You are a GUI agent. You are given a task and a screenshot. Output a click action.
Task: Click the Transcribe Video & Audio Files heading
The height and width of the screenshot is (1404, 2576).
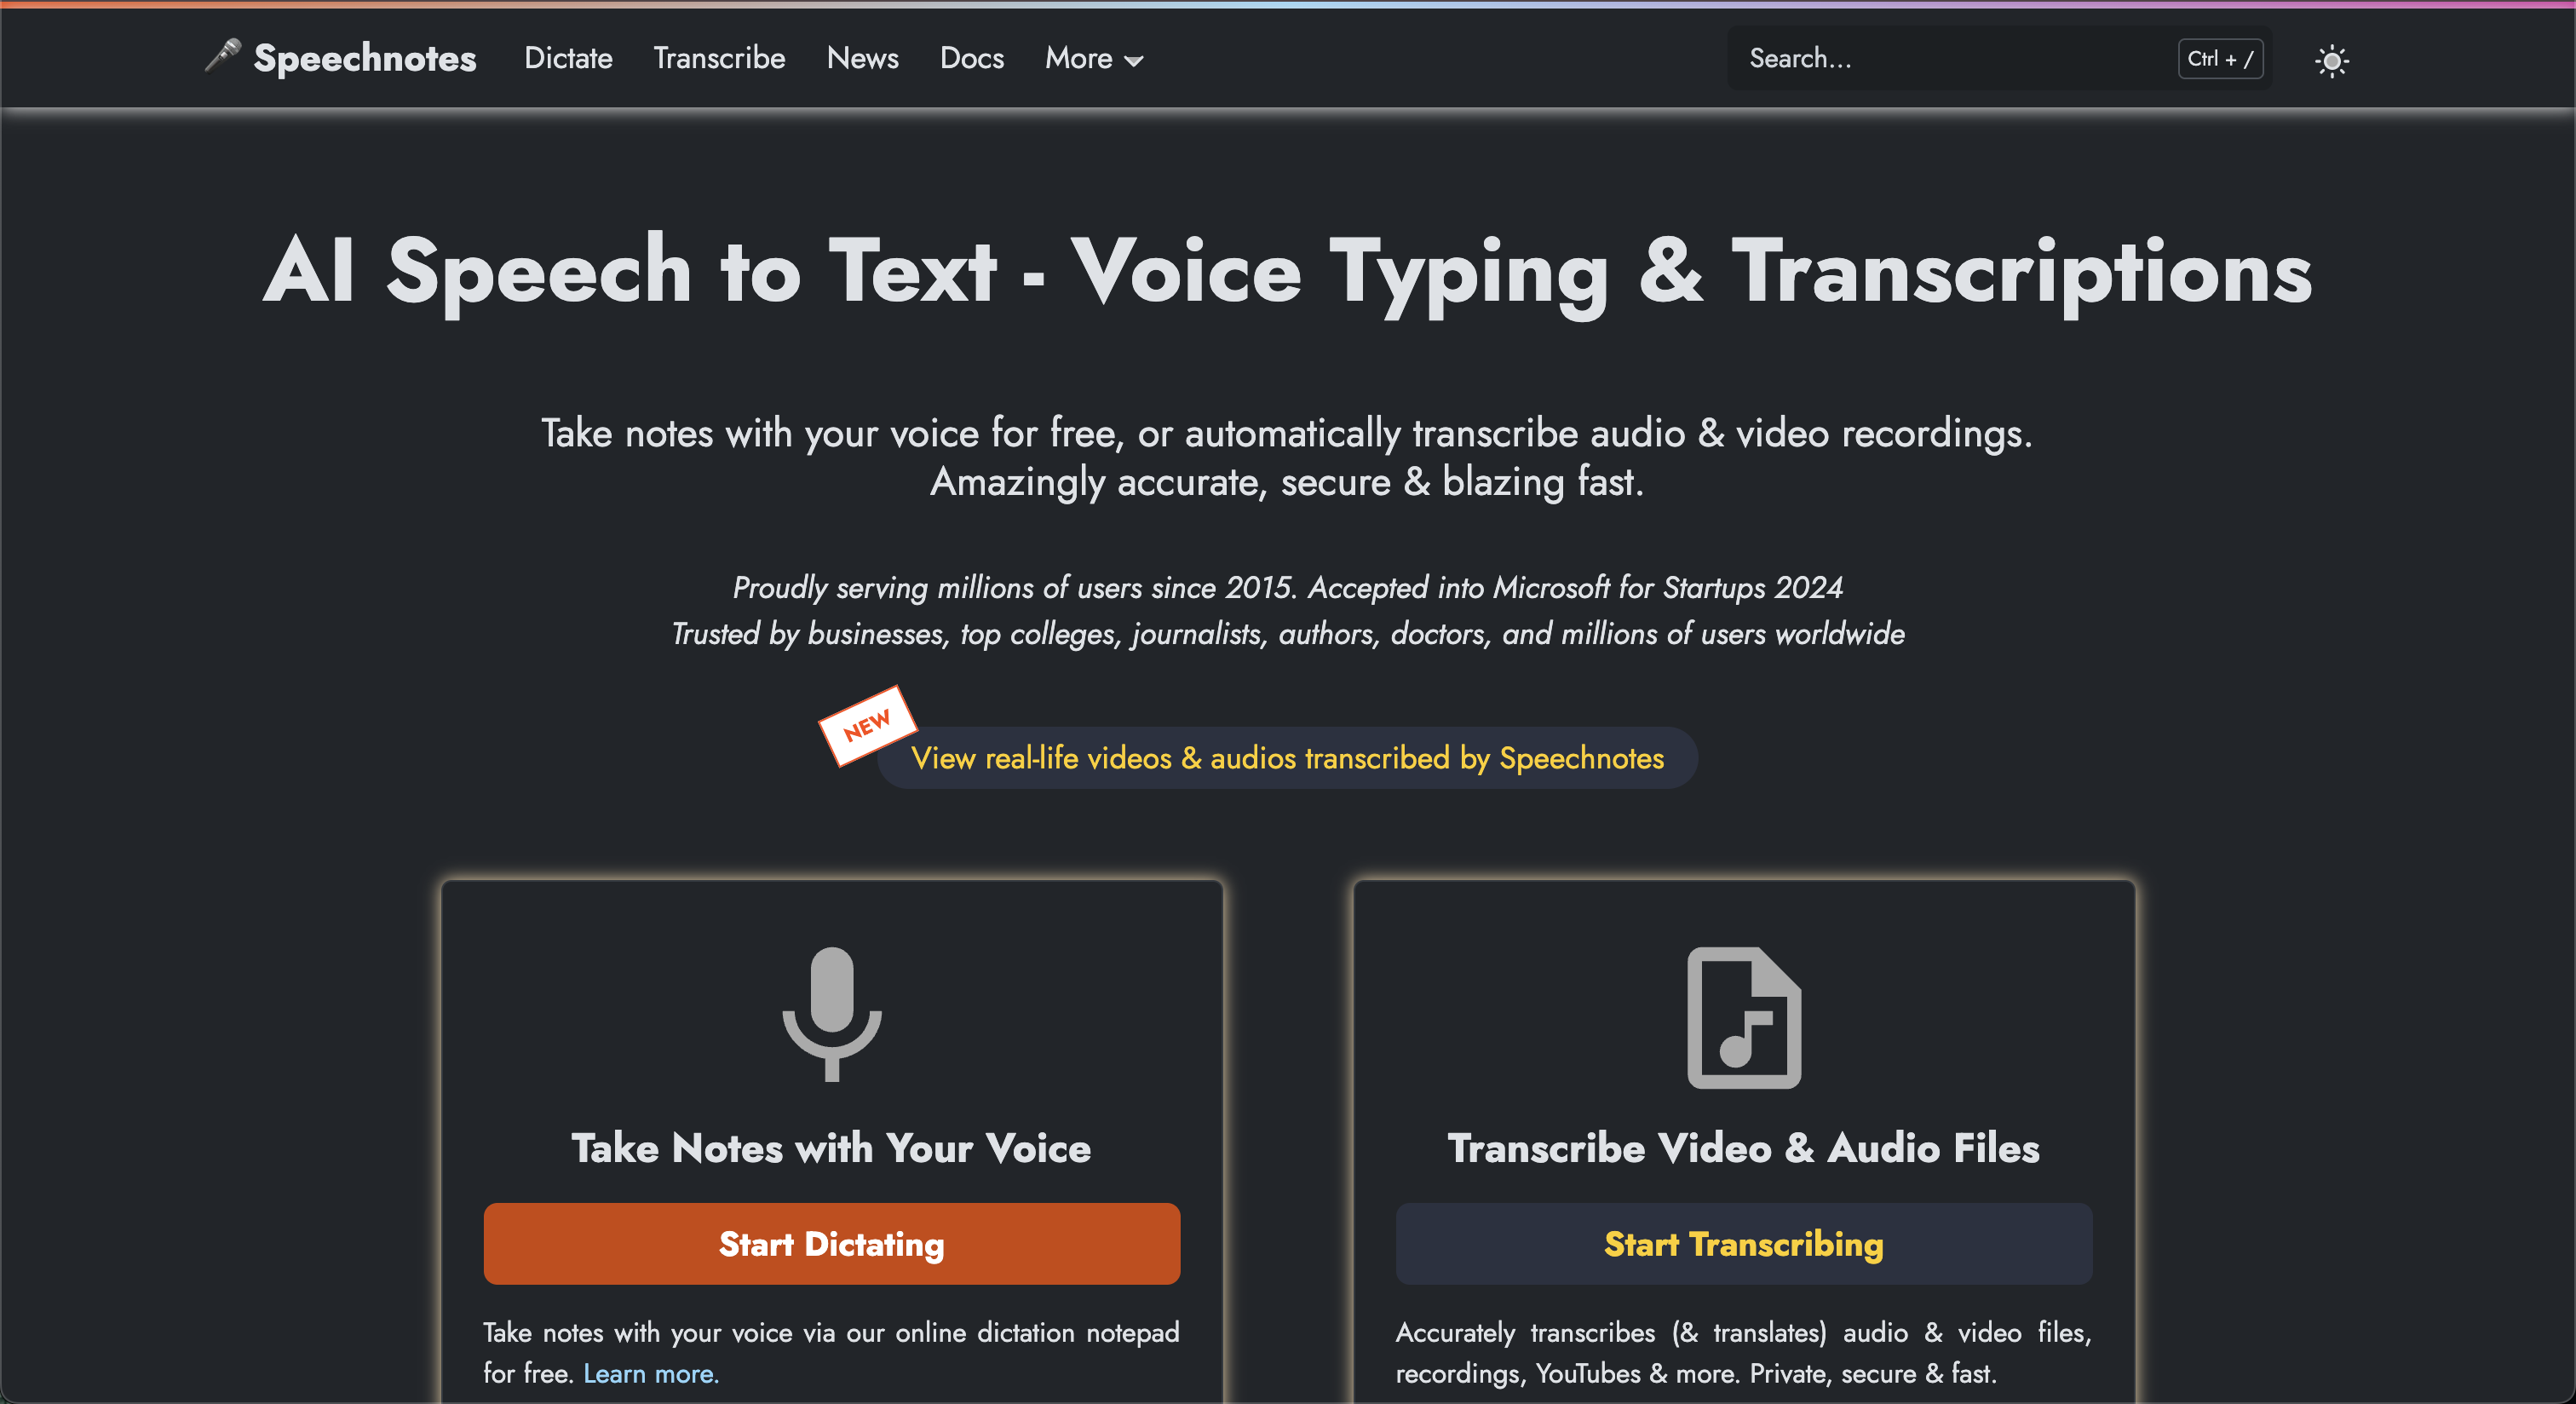(1743, 1148)
